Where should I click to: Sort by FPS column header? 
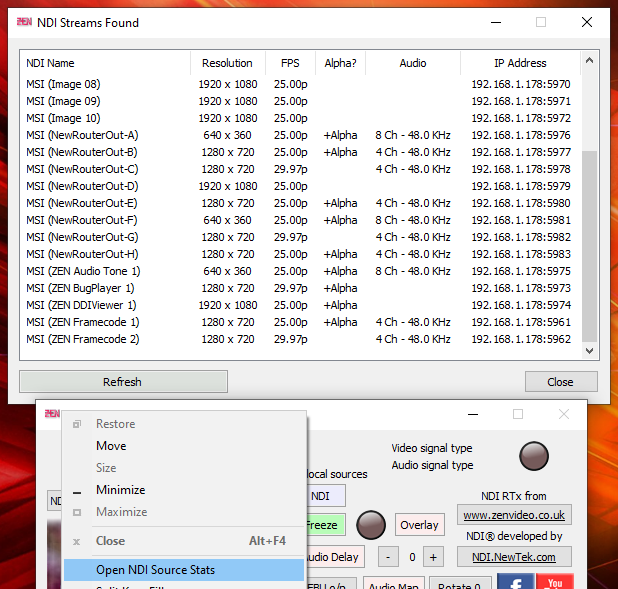coord(290,63)
